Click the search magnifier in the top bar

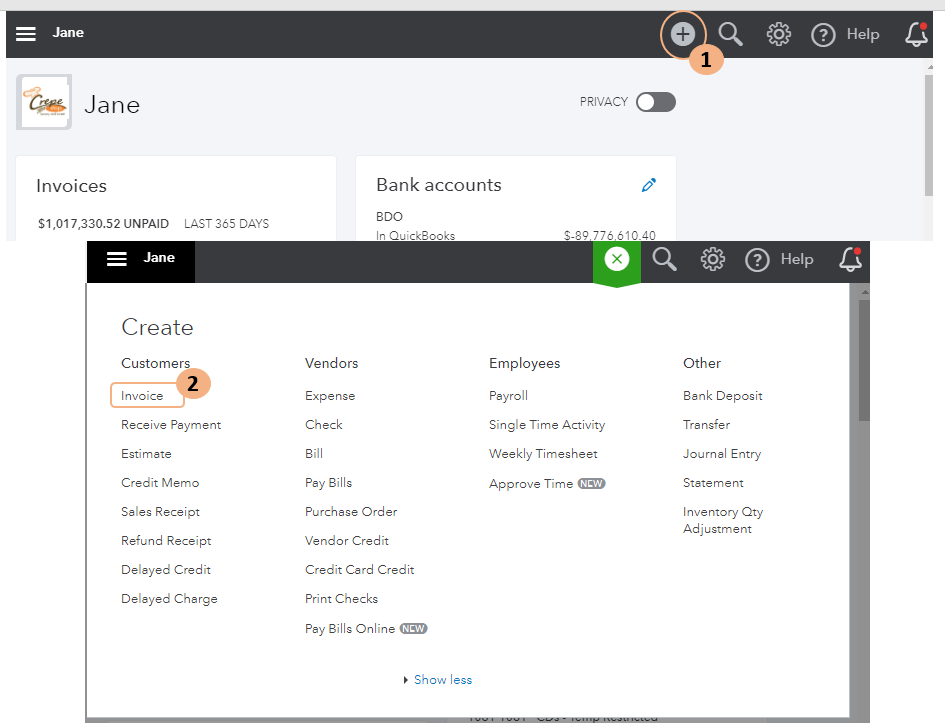pyautogui.click(x=731, y=34)
